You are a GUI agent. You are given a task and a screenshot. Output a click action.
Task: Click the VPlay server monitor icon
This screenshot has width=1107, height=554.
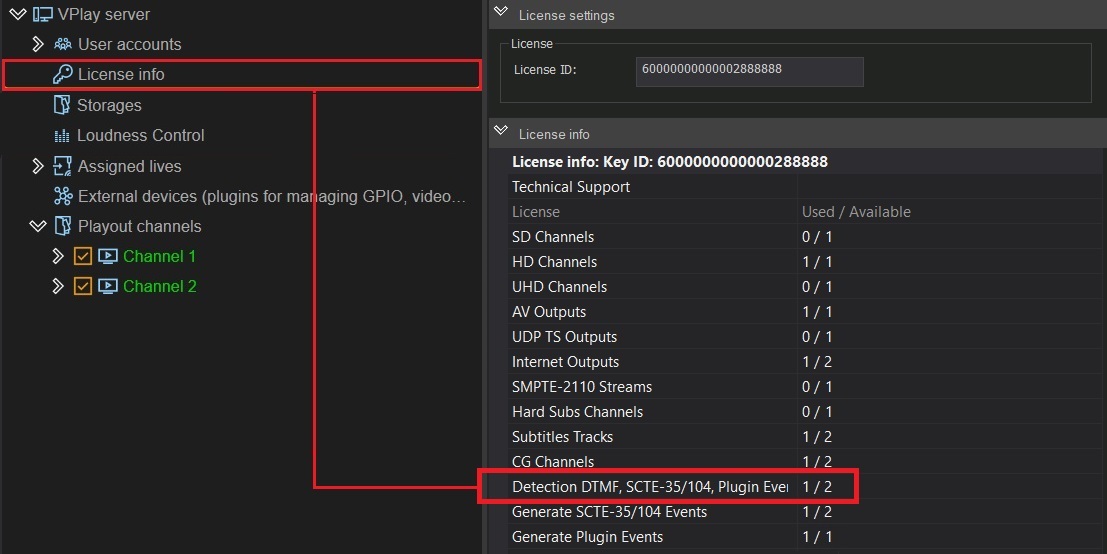tap(42, 14)
